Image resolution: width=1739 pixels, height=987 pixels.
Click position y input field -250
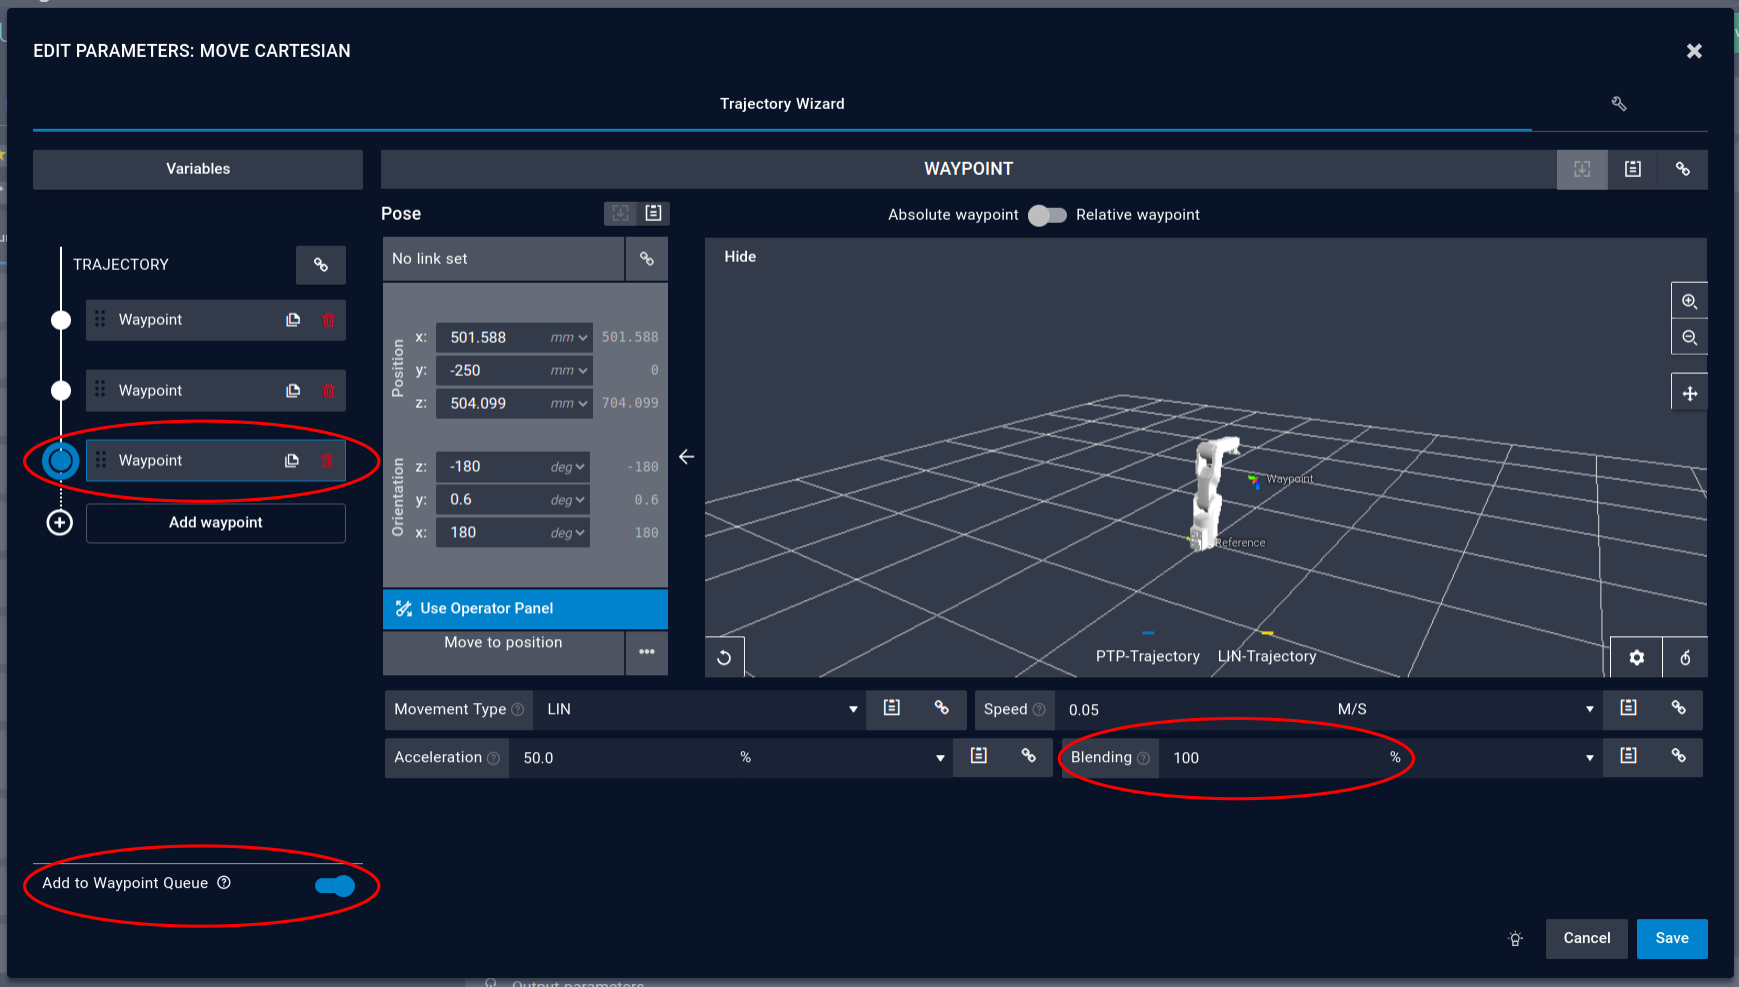click(493, 371)
